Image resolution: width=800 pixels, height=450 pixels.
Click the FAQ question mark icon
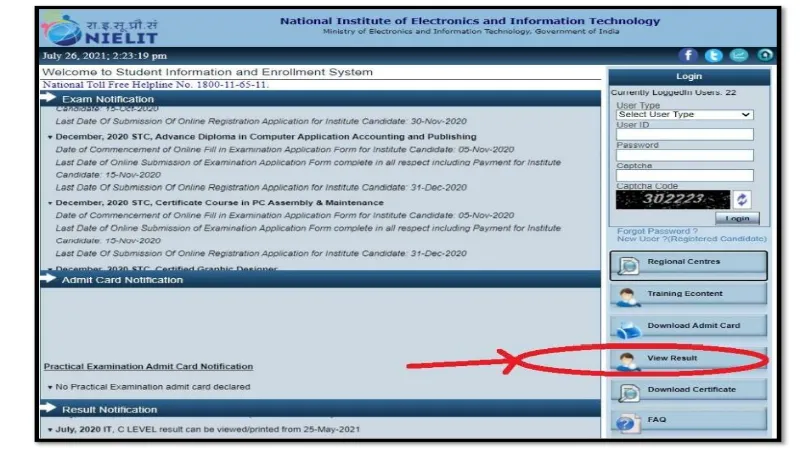click(x=627, y=423)
